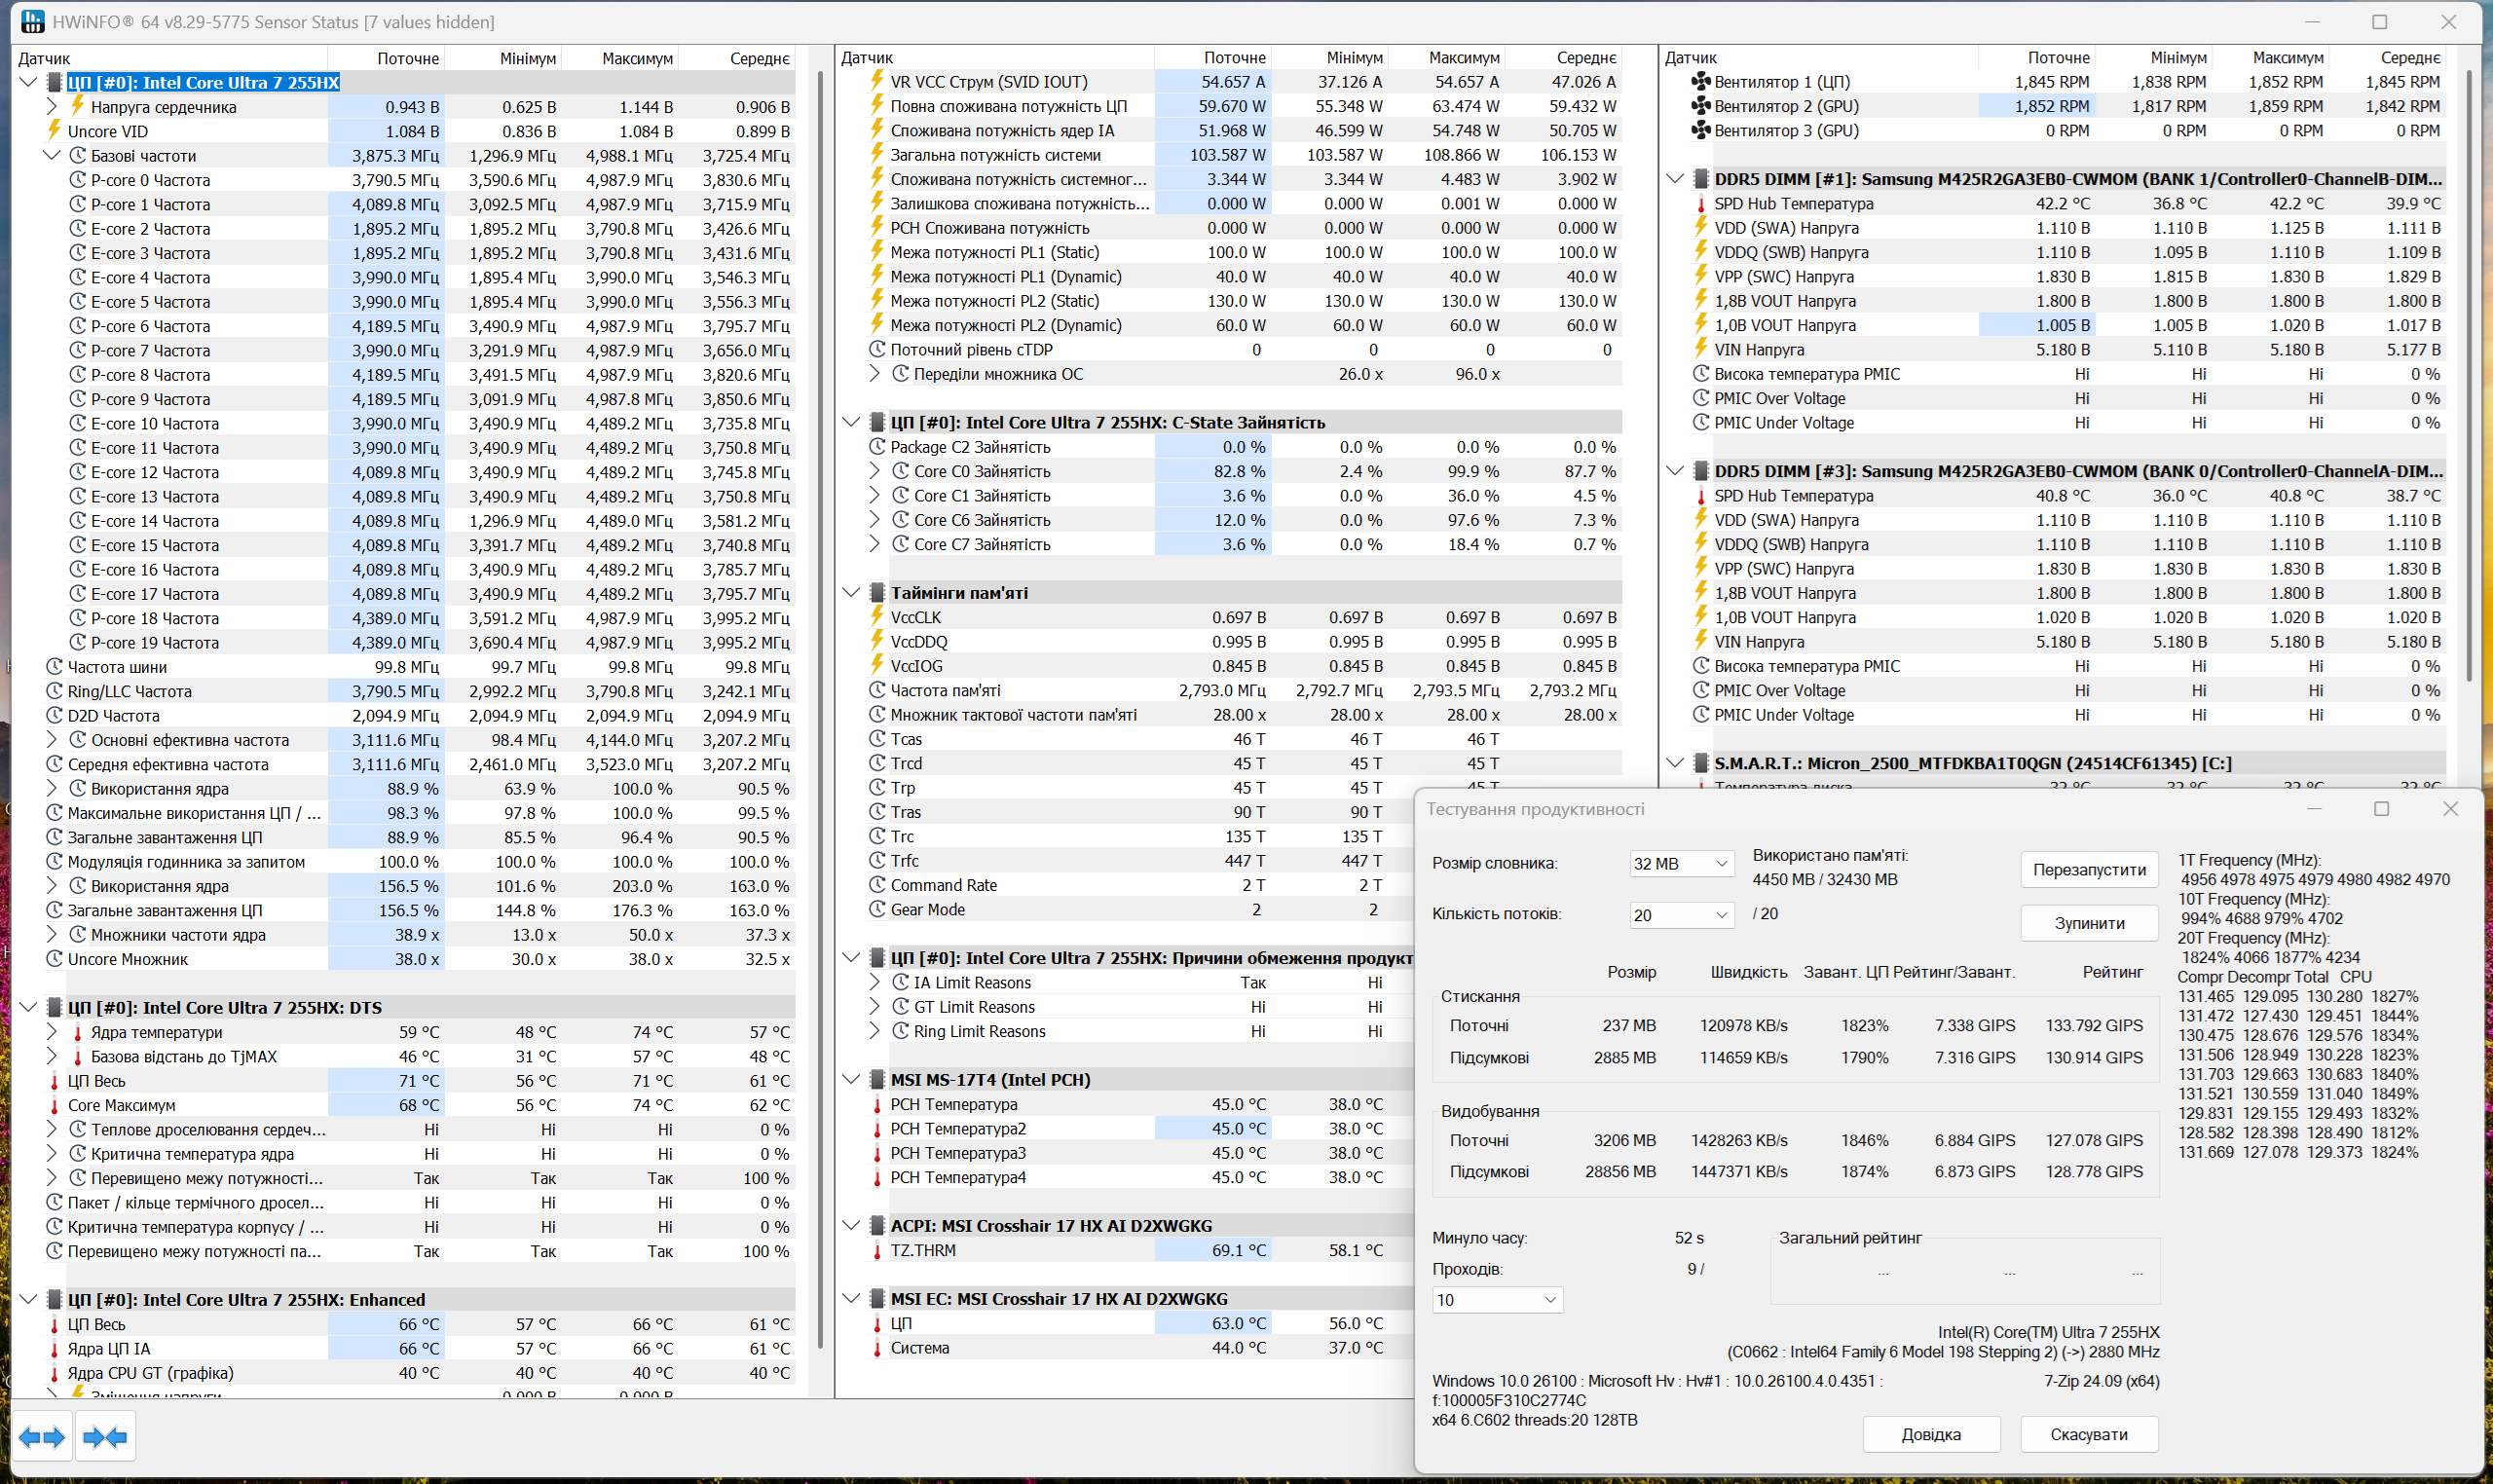The height and width of the screenshot is (1484, 2493).
Task: Expand the IA Limit Reasons row
Action: (x=875, y=983)
